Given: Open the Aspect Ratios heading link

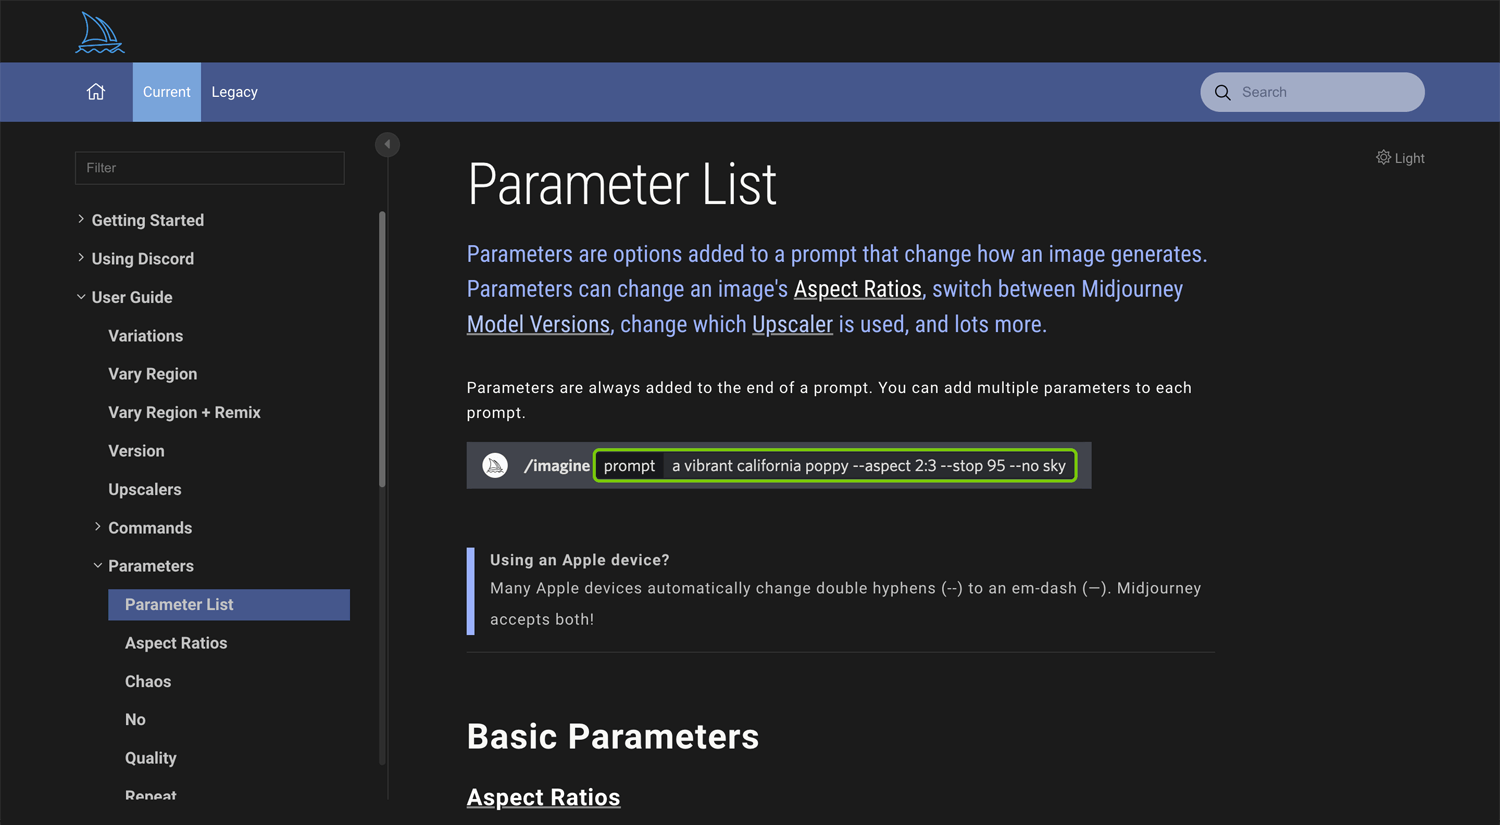Looking at the screenshot, I should click(x=544, y=797).
